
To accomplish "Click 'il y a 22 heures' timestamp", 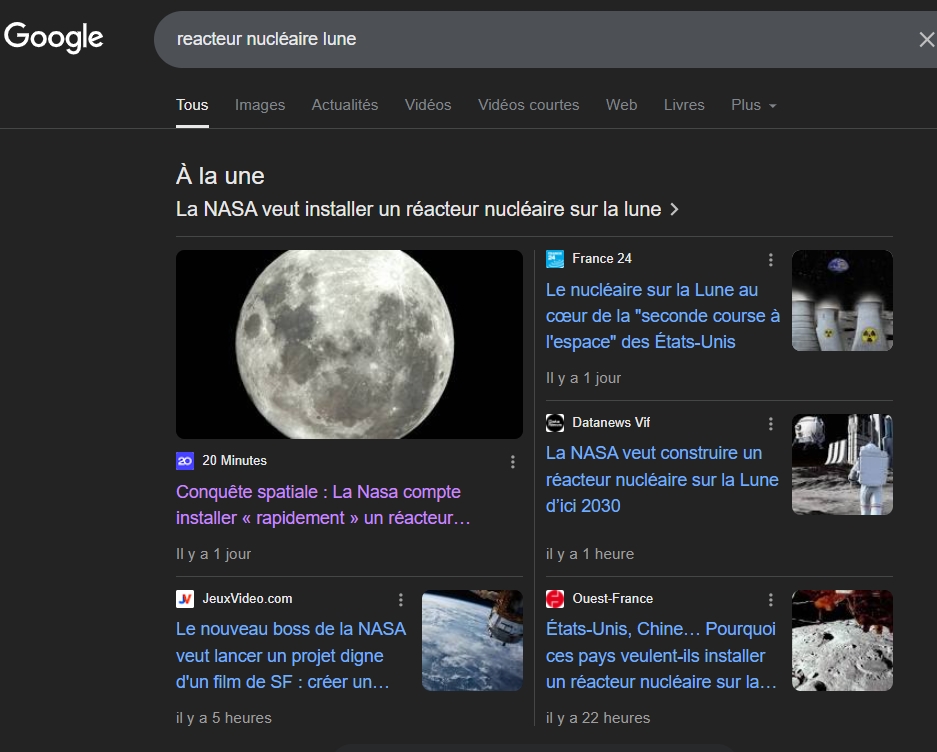I will [598, 718].
